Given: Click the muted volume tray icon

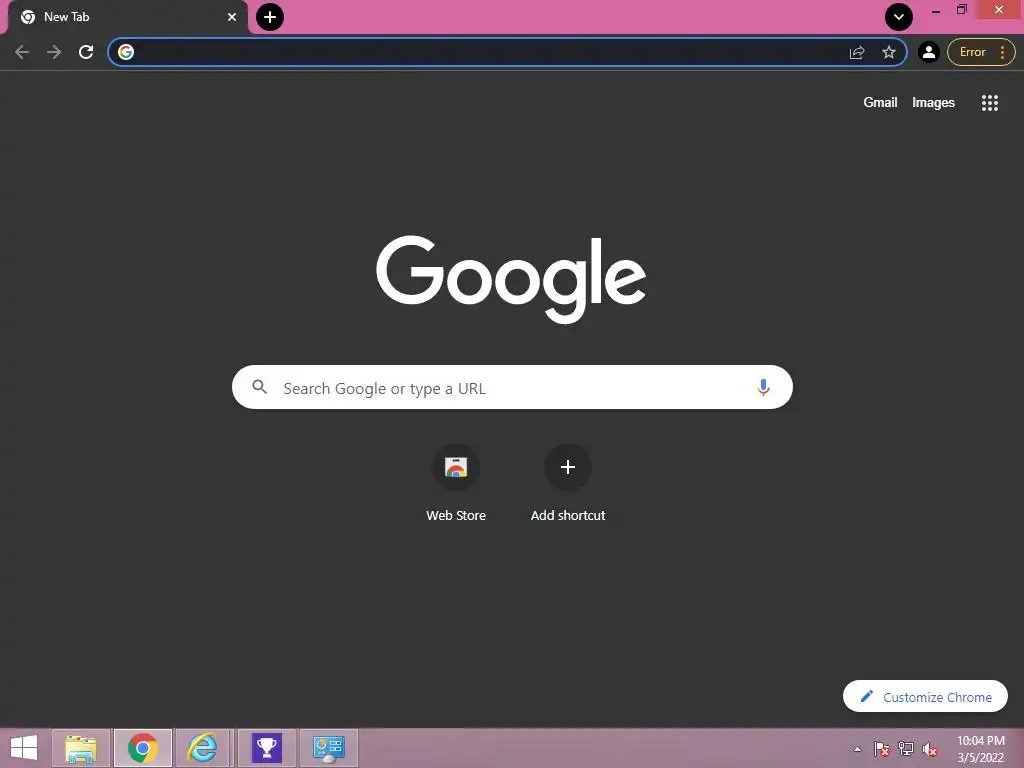Looking at the screenshot, I should coord(929,749).
